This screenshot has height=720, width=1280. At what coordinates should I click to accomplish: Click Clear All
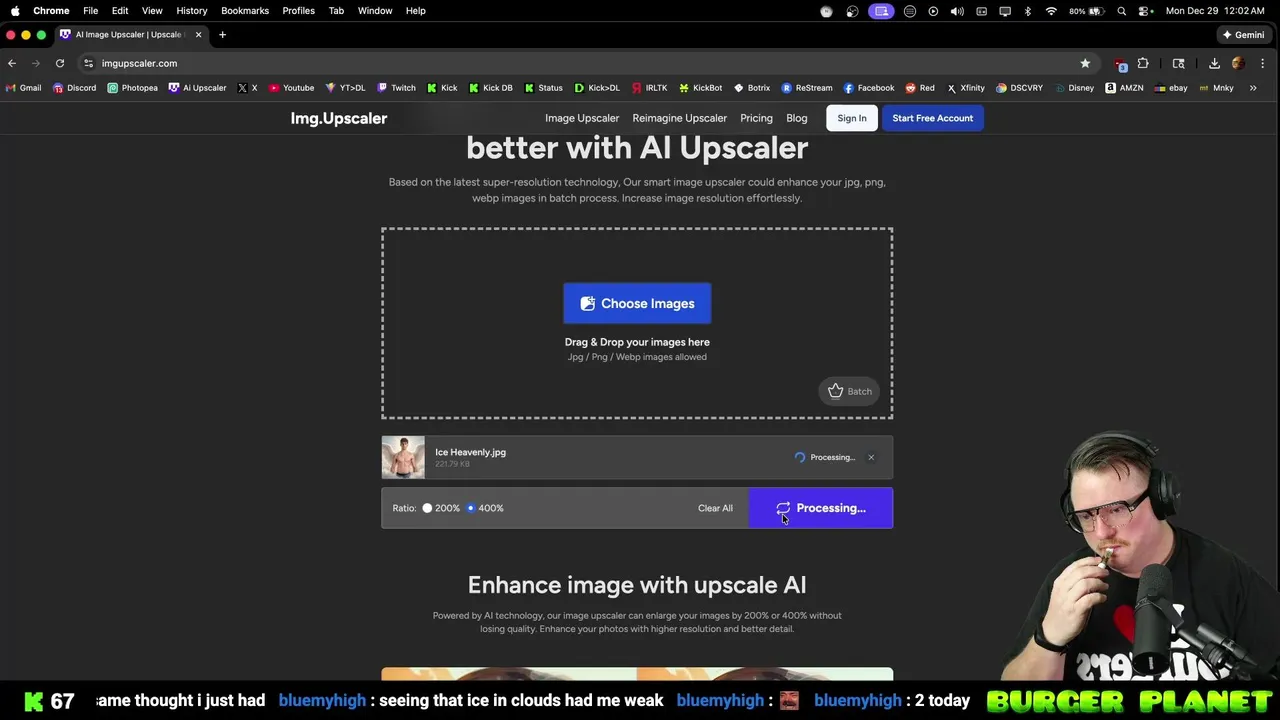[x=715, y=508]
